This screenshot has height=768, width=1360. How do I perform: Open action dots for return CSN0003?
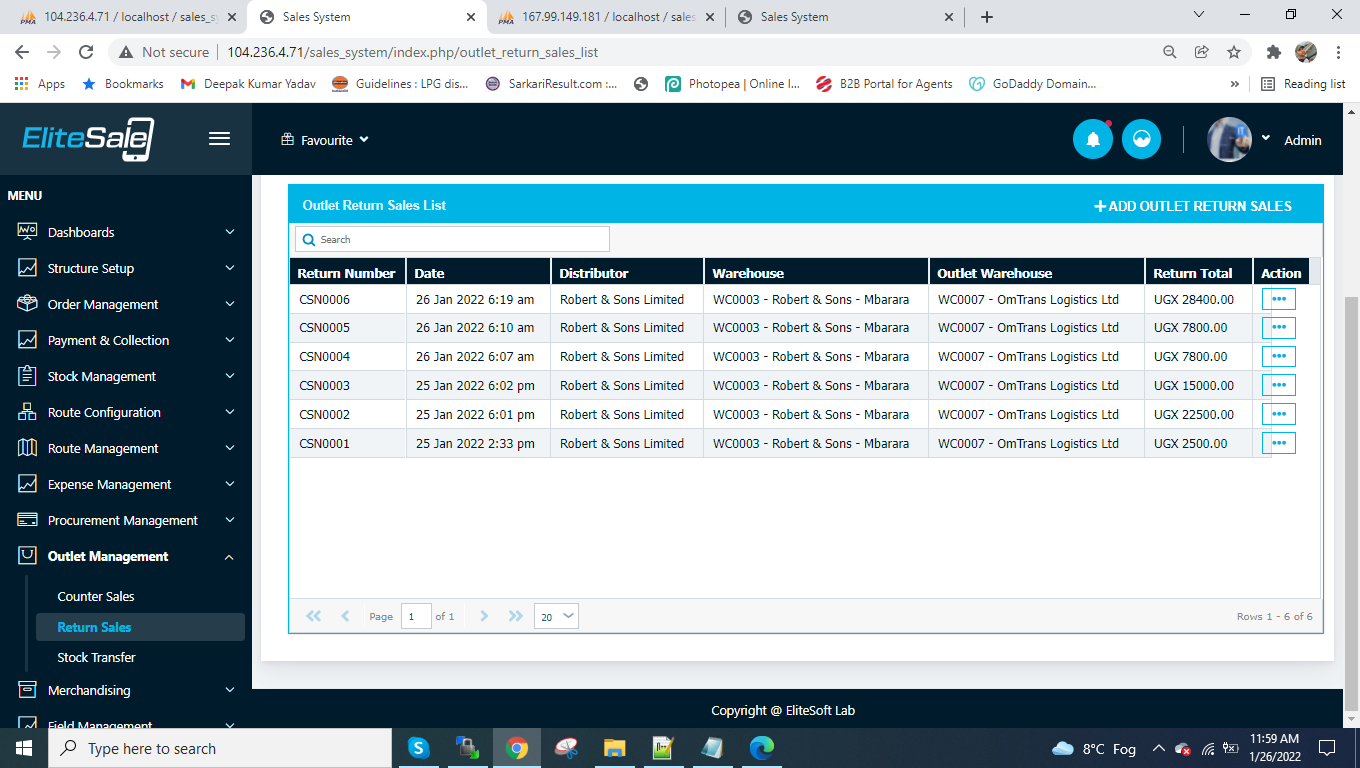click(x=1278, y=385)
